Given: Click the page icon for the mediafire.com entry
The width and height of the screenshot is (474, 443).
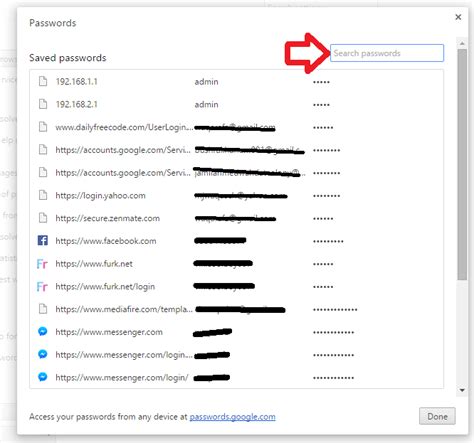Looking at the screenshot, I should click(43, 309).
